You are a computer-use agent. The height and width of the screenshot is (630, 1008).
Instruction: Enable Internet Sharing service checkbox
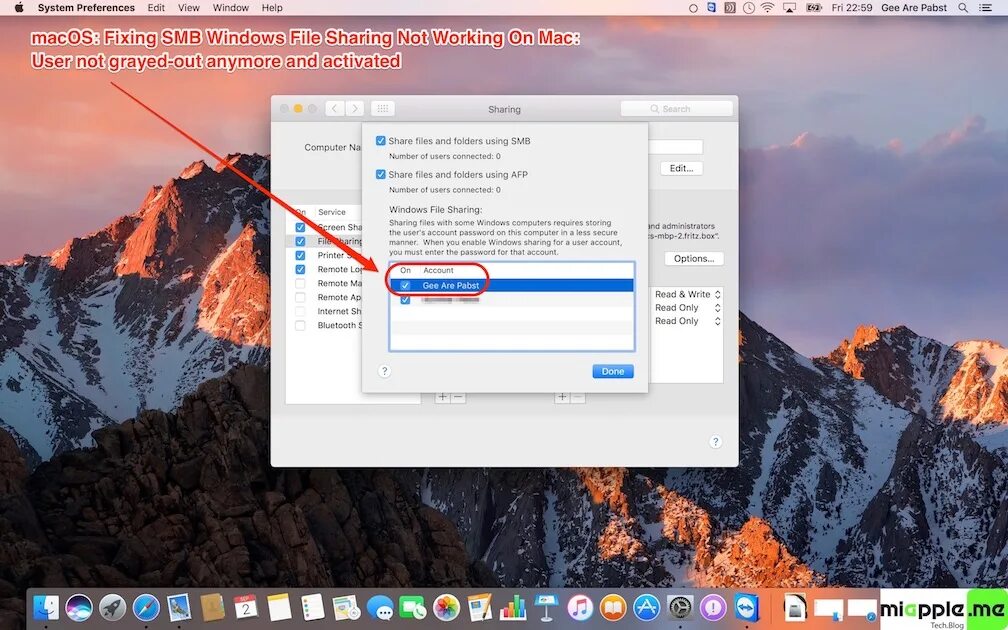pos(300,311)
